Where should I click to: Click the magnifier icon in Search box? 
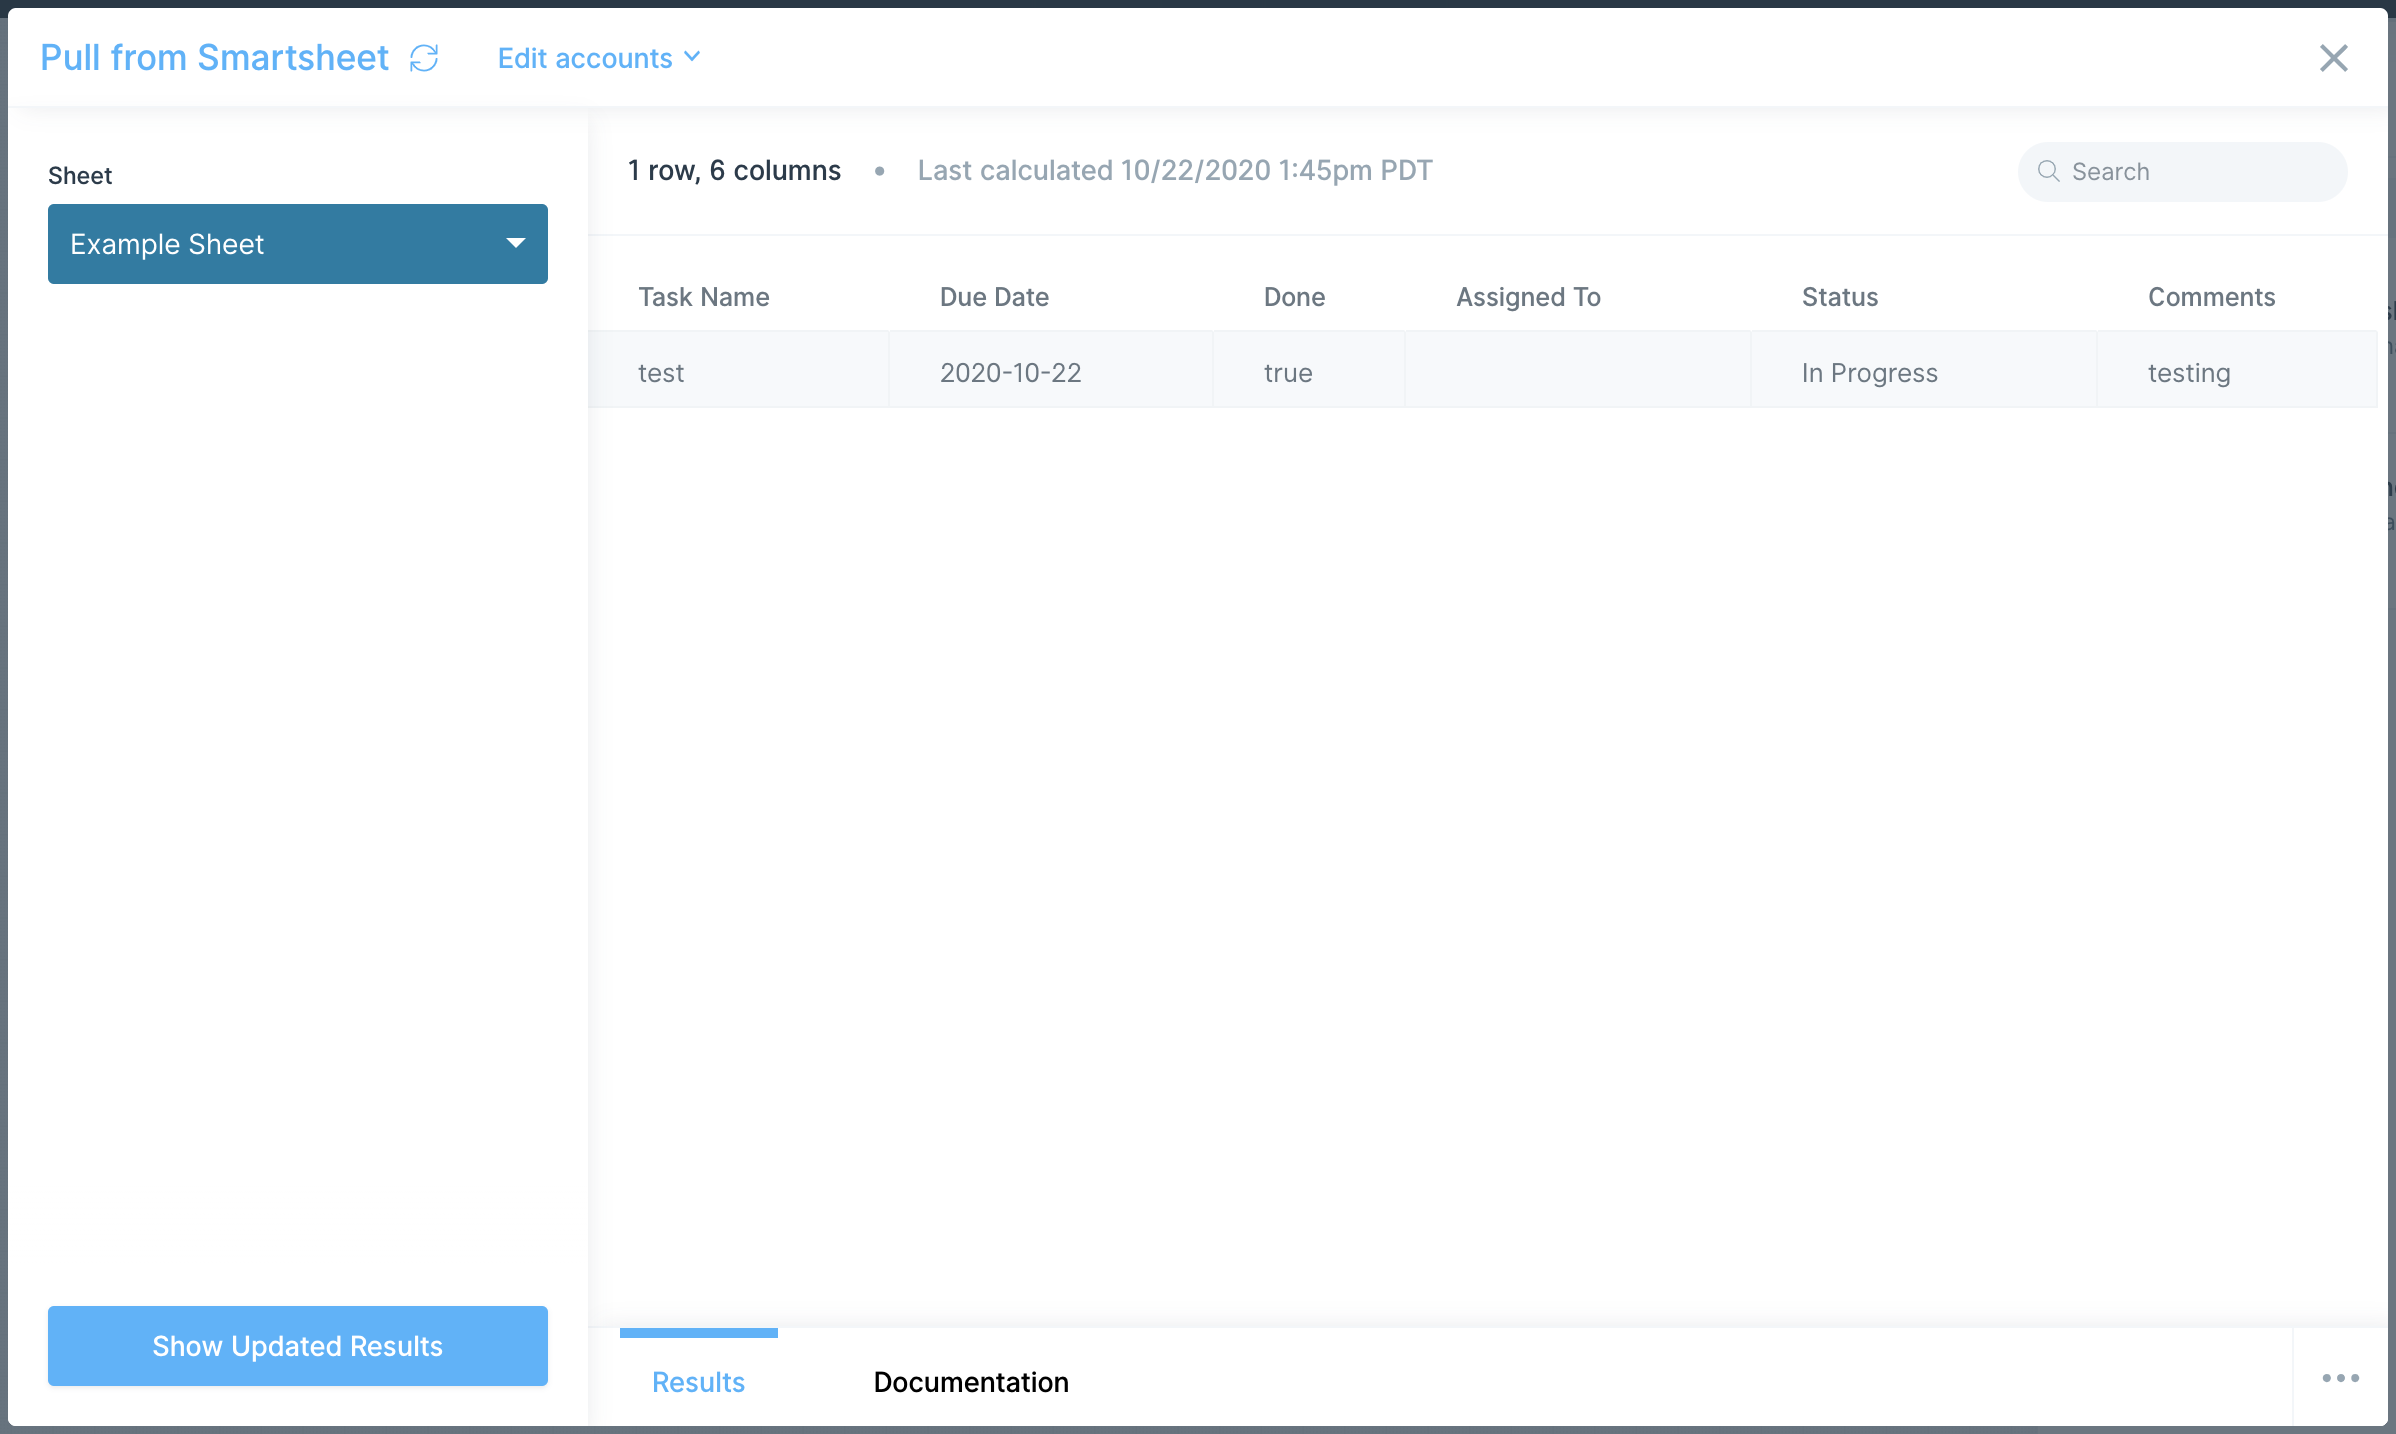coord(2048,171)
